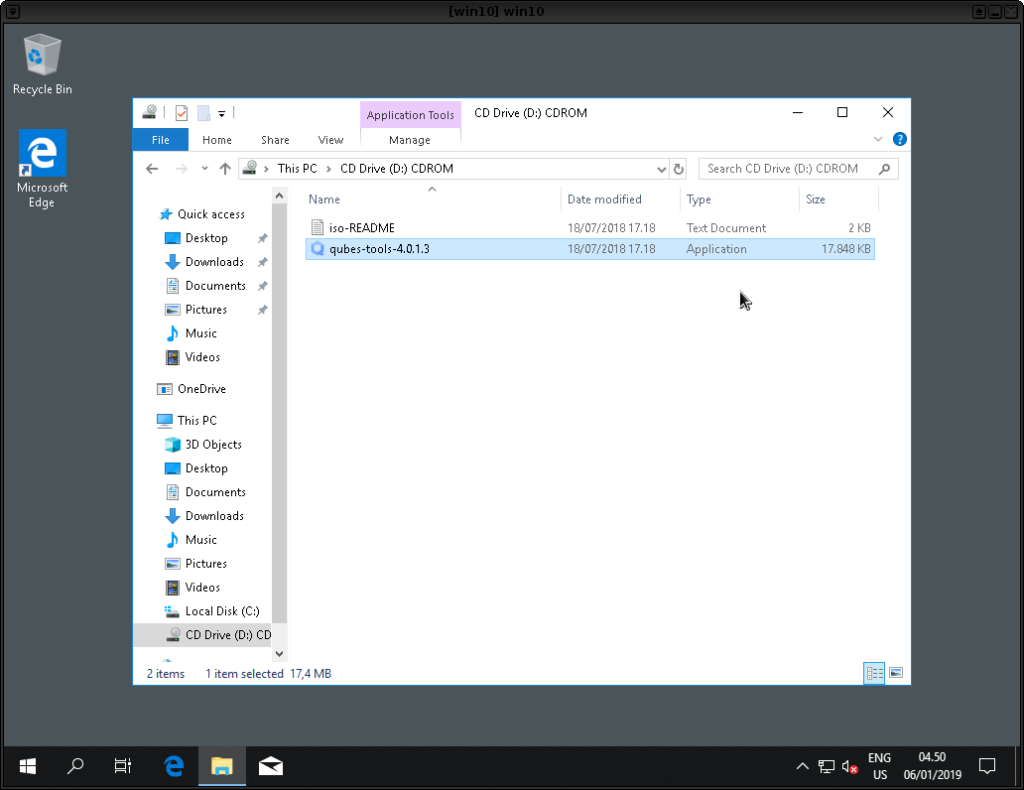Expand chevron before This PC in breadcrumb
Viewport: 1024px width, 790px height.
tap(266, 168)
